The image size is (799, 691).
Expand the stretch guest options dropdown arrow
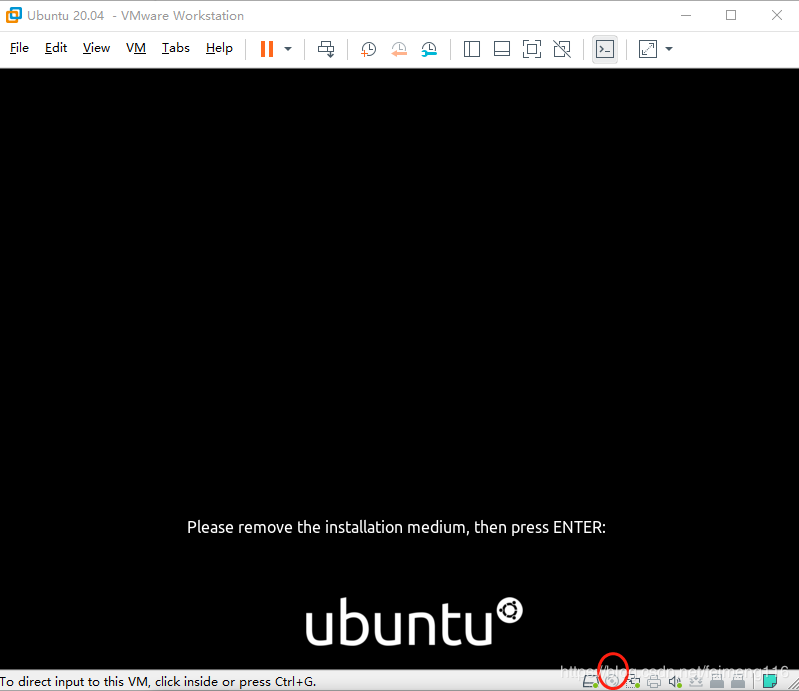(669, 49)
